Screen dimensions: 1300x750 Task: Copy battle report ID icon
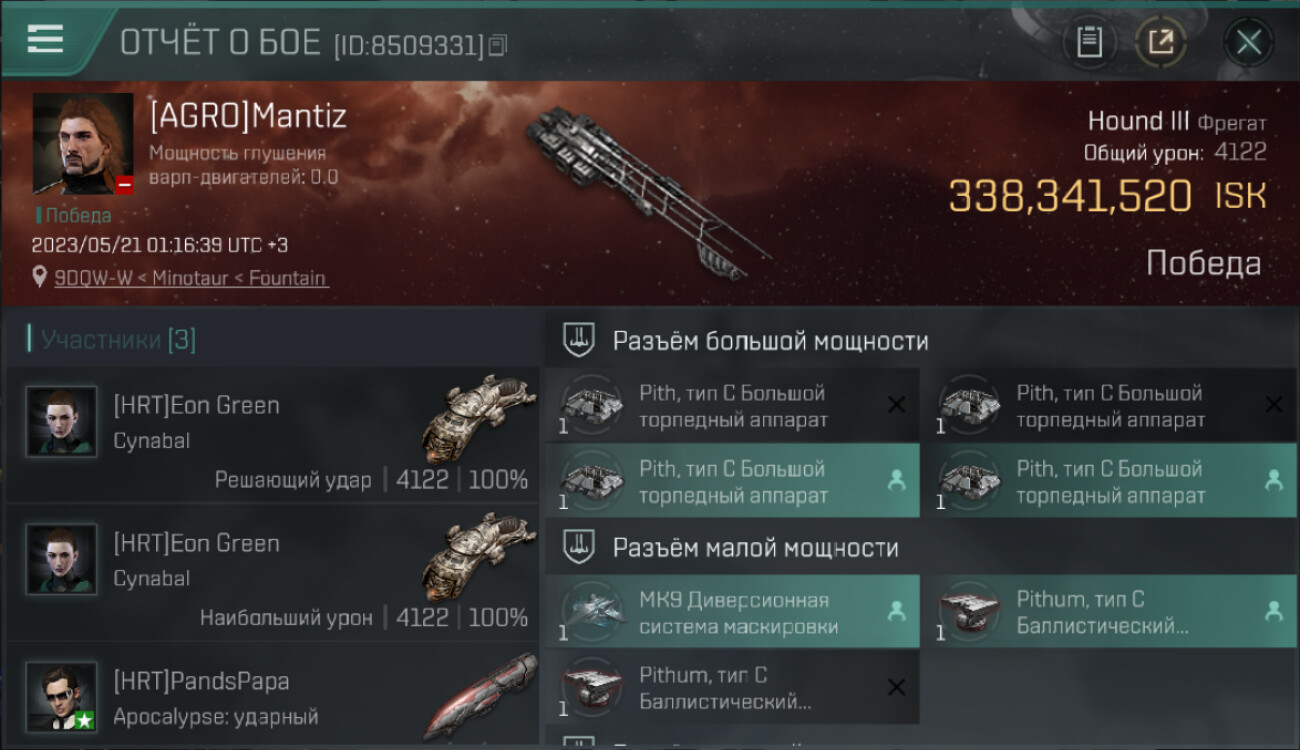pos(499,45)
